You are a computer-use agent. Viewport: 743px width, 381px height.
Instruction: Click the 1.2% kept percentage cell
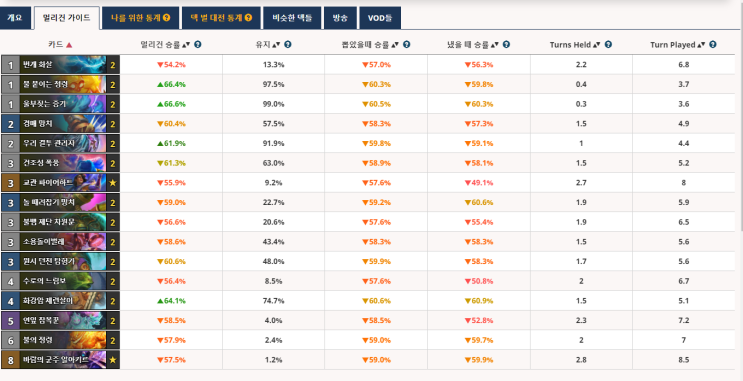coord(273,360)
